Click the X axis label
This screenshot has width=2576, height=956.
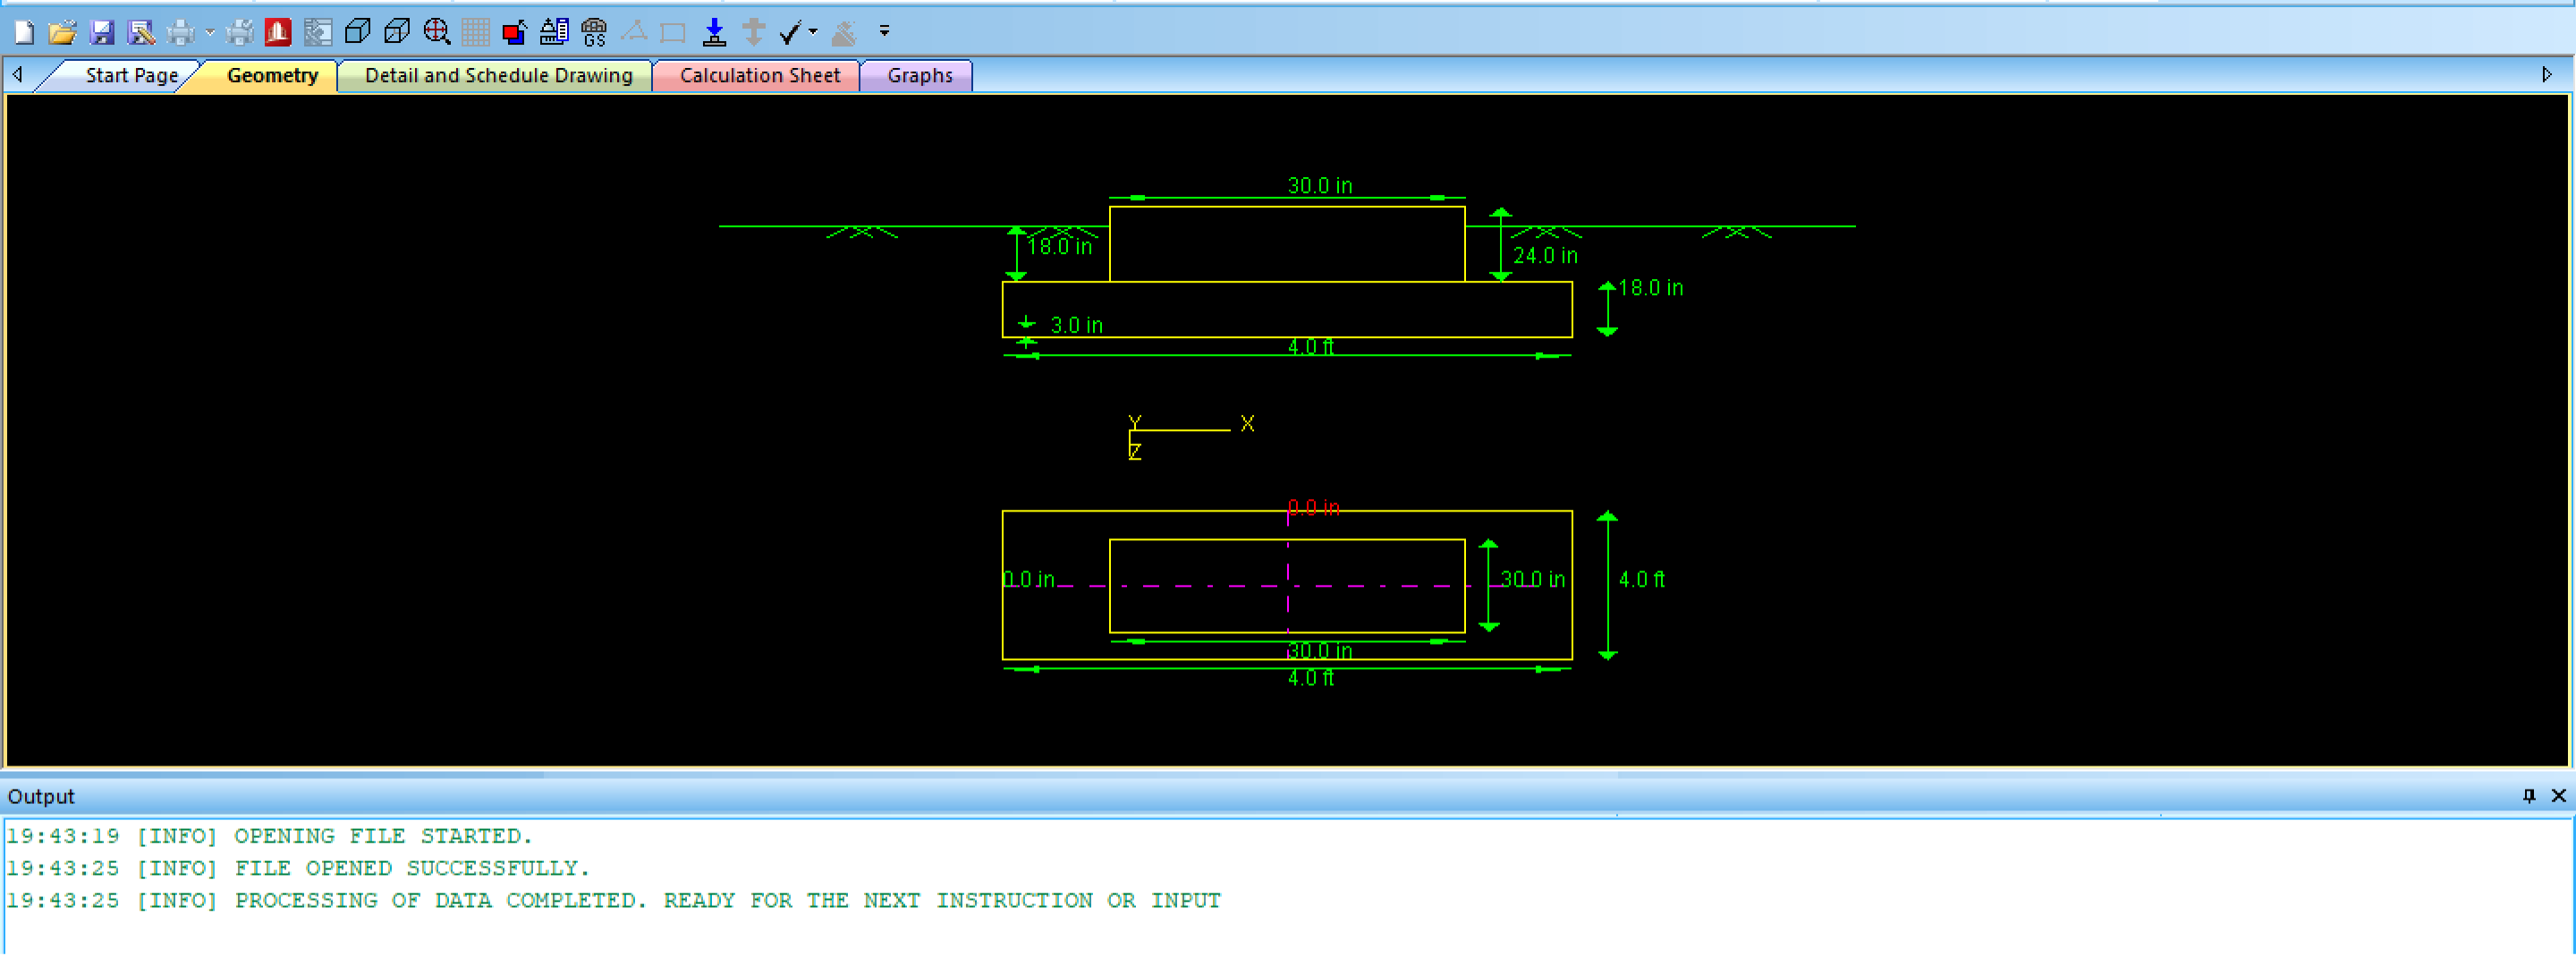1247,425
